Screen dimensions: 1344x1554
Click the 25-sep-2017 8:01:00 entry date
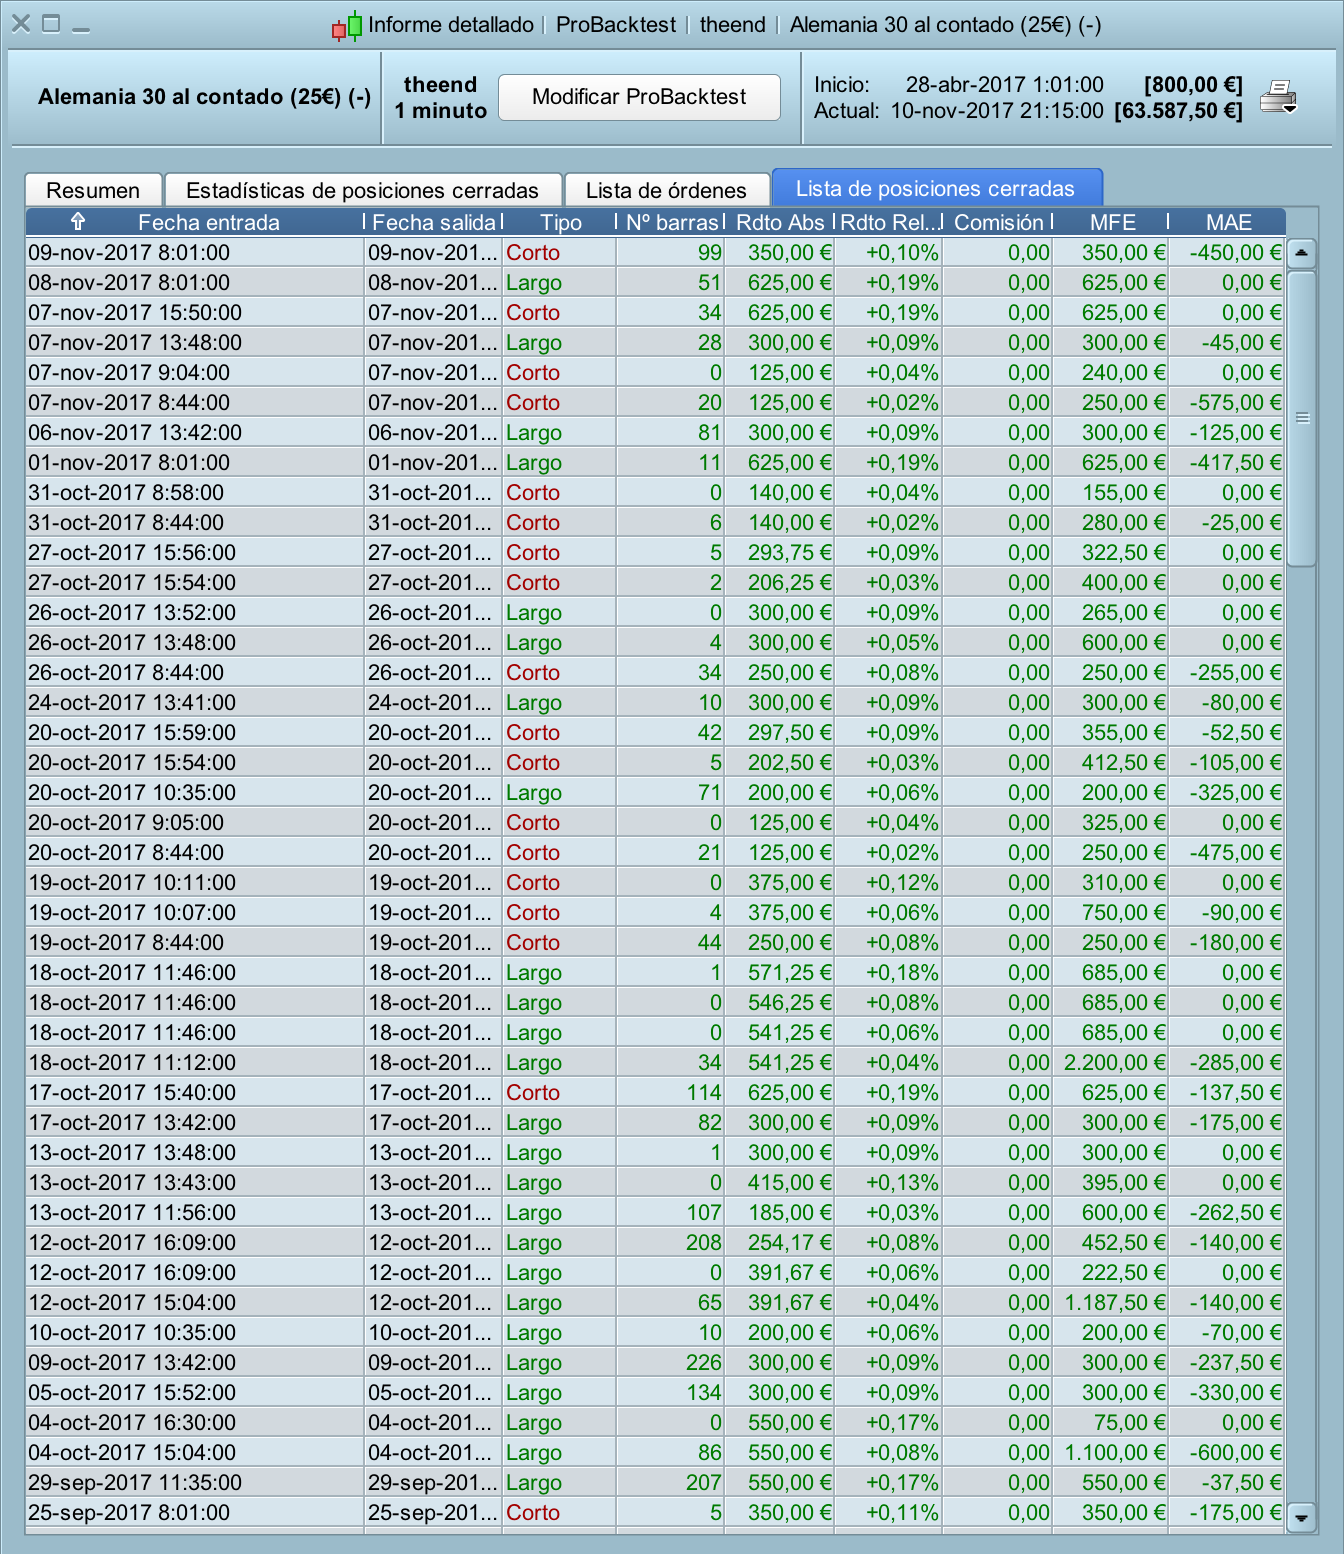(129, 1513)
